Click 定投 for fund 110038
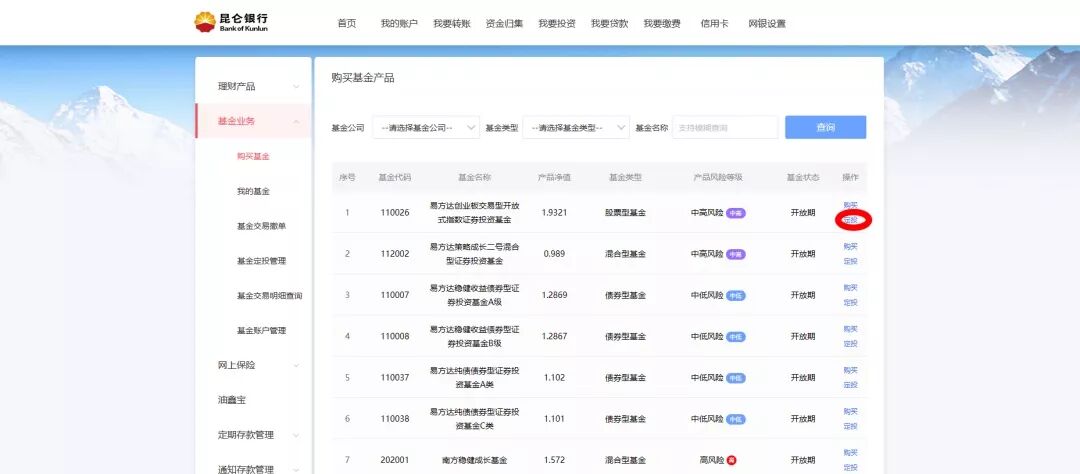Screen dimensions: 1080x474 tap(851, 426)
